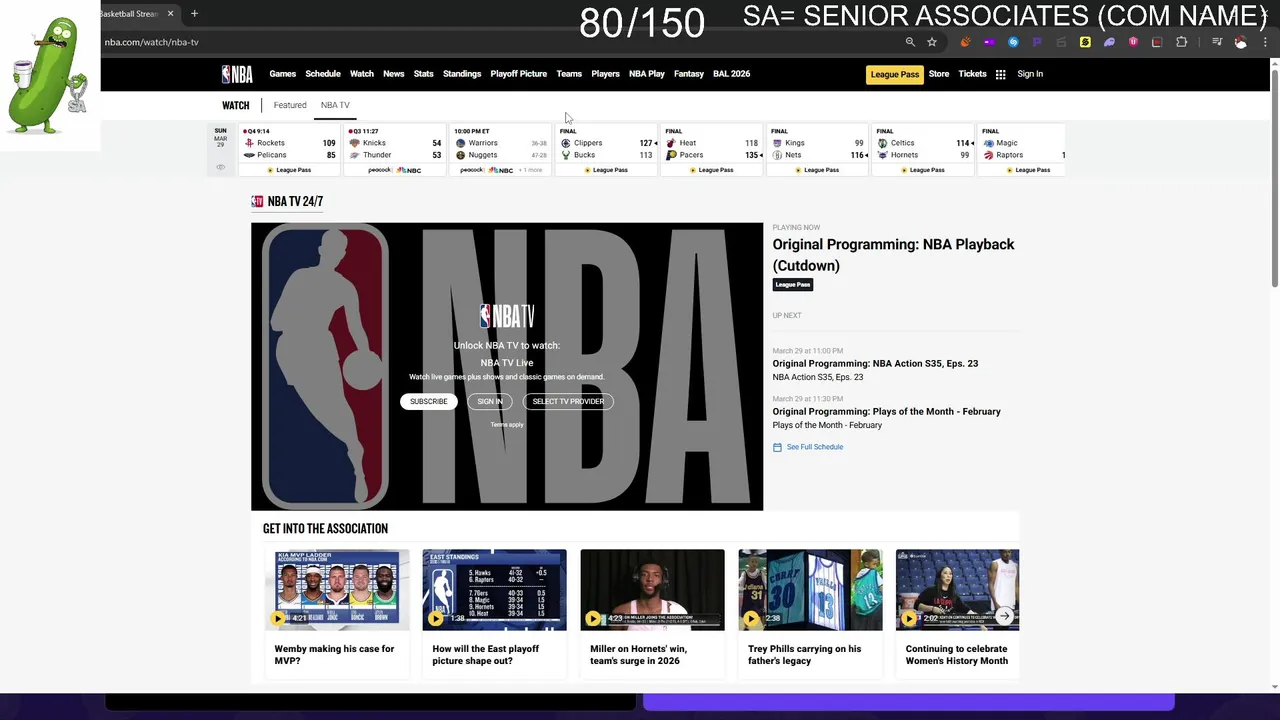Open the Players menu item
The height and width of the screenshot is (720, 1280).
(605, 74)
